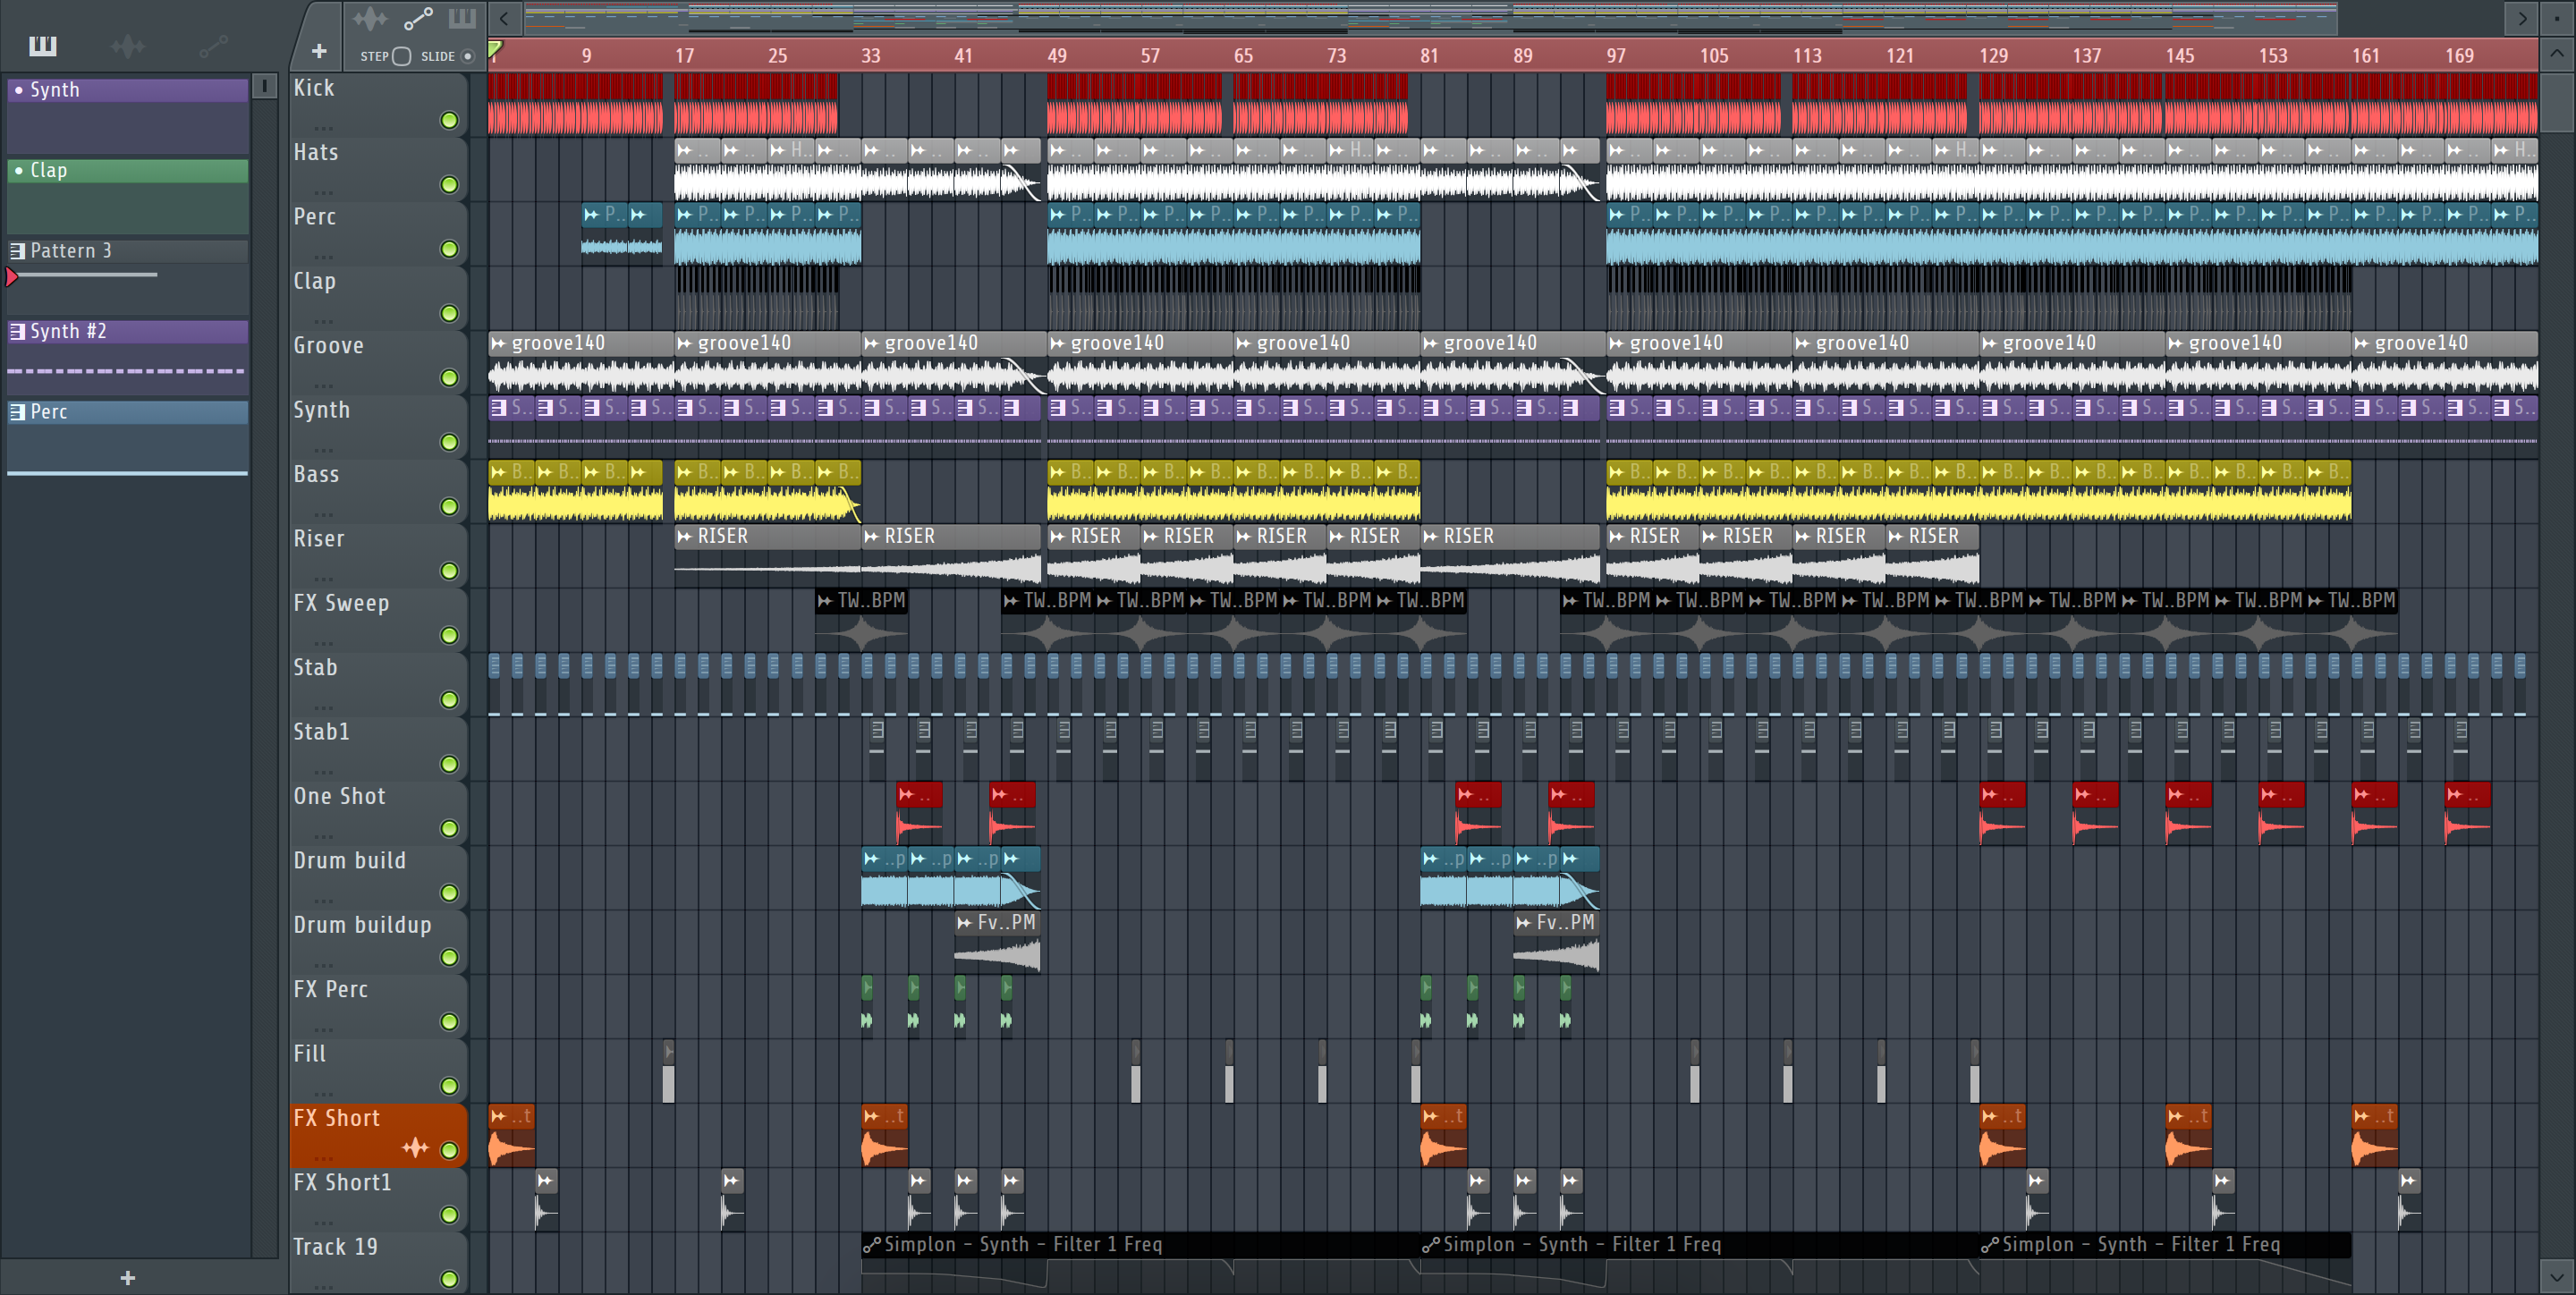
Task: Mute the Bass track with green LED
Action: 449,507
